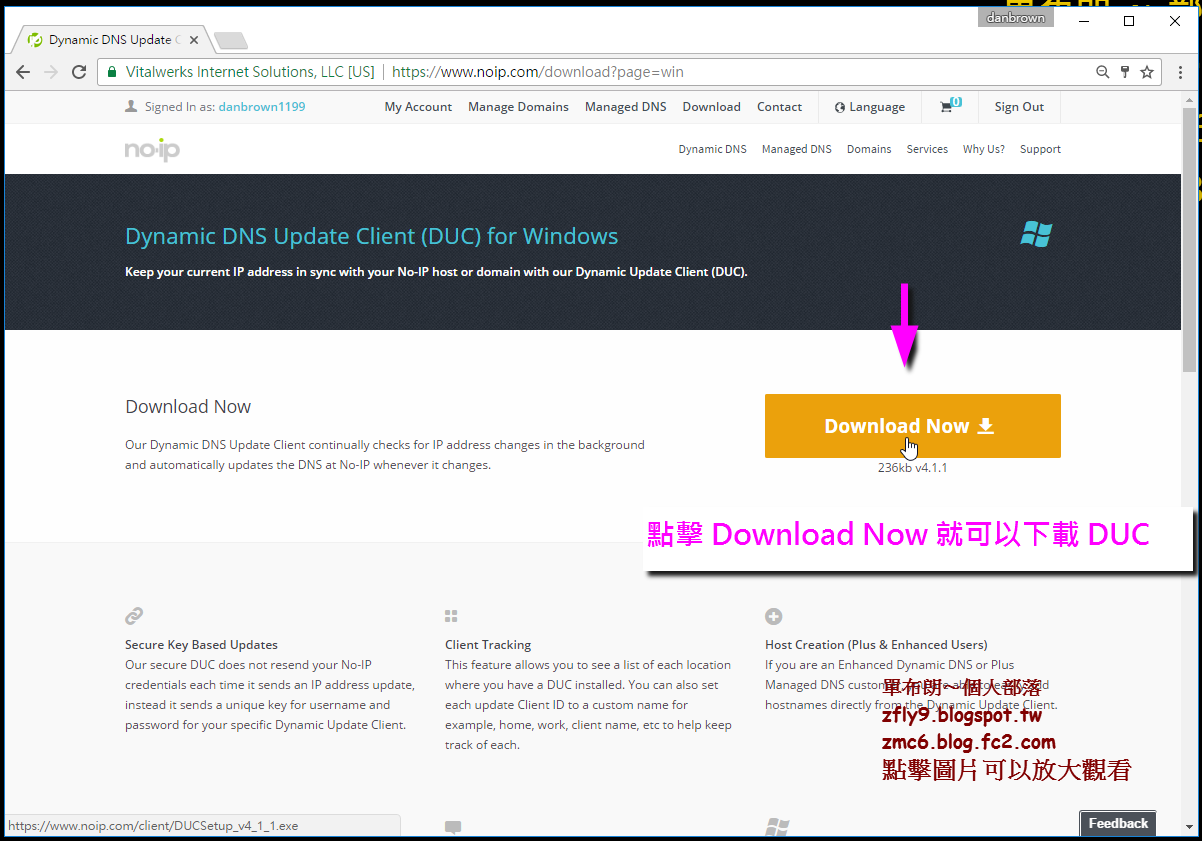The image size is (1202, 841).
Task: Click 'Client Tracking' heading
Action: (488, 645)
